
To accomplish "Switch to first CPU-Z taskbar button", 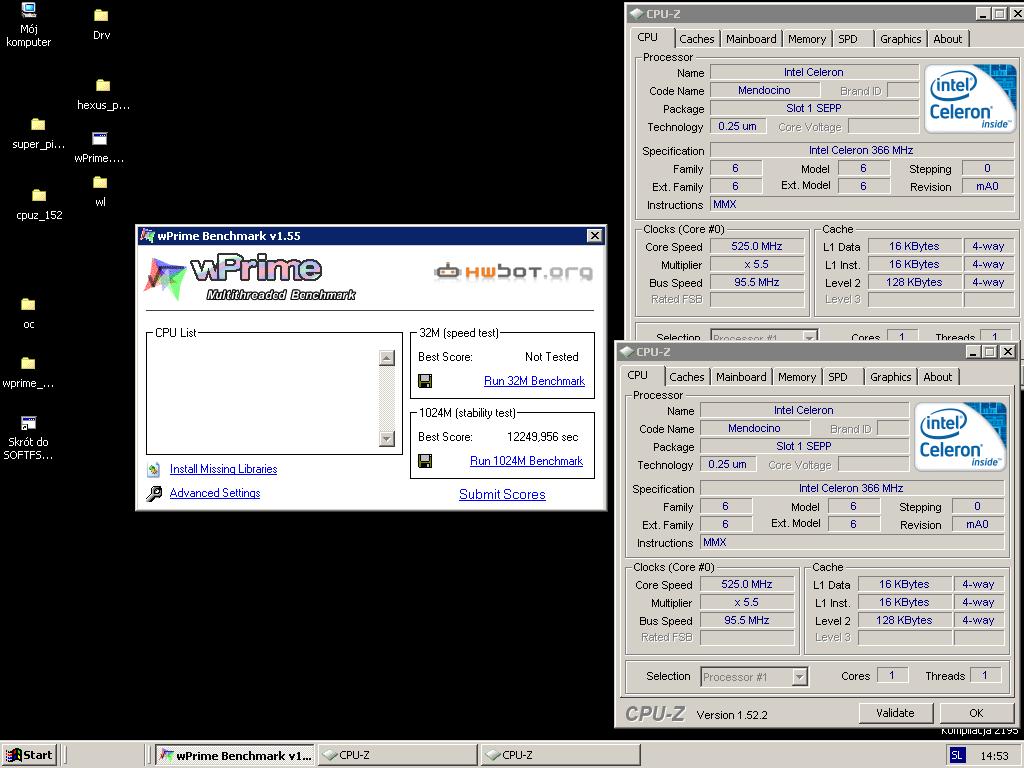I will coord(398,756).
